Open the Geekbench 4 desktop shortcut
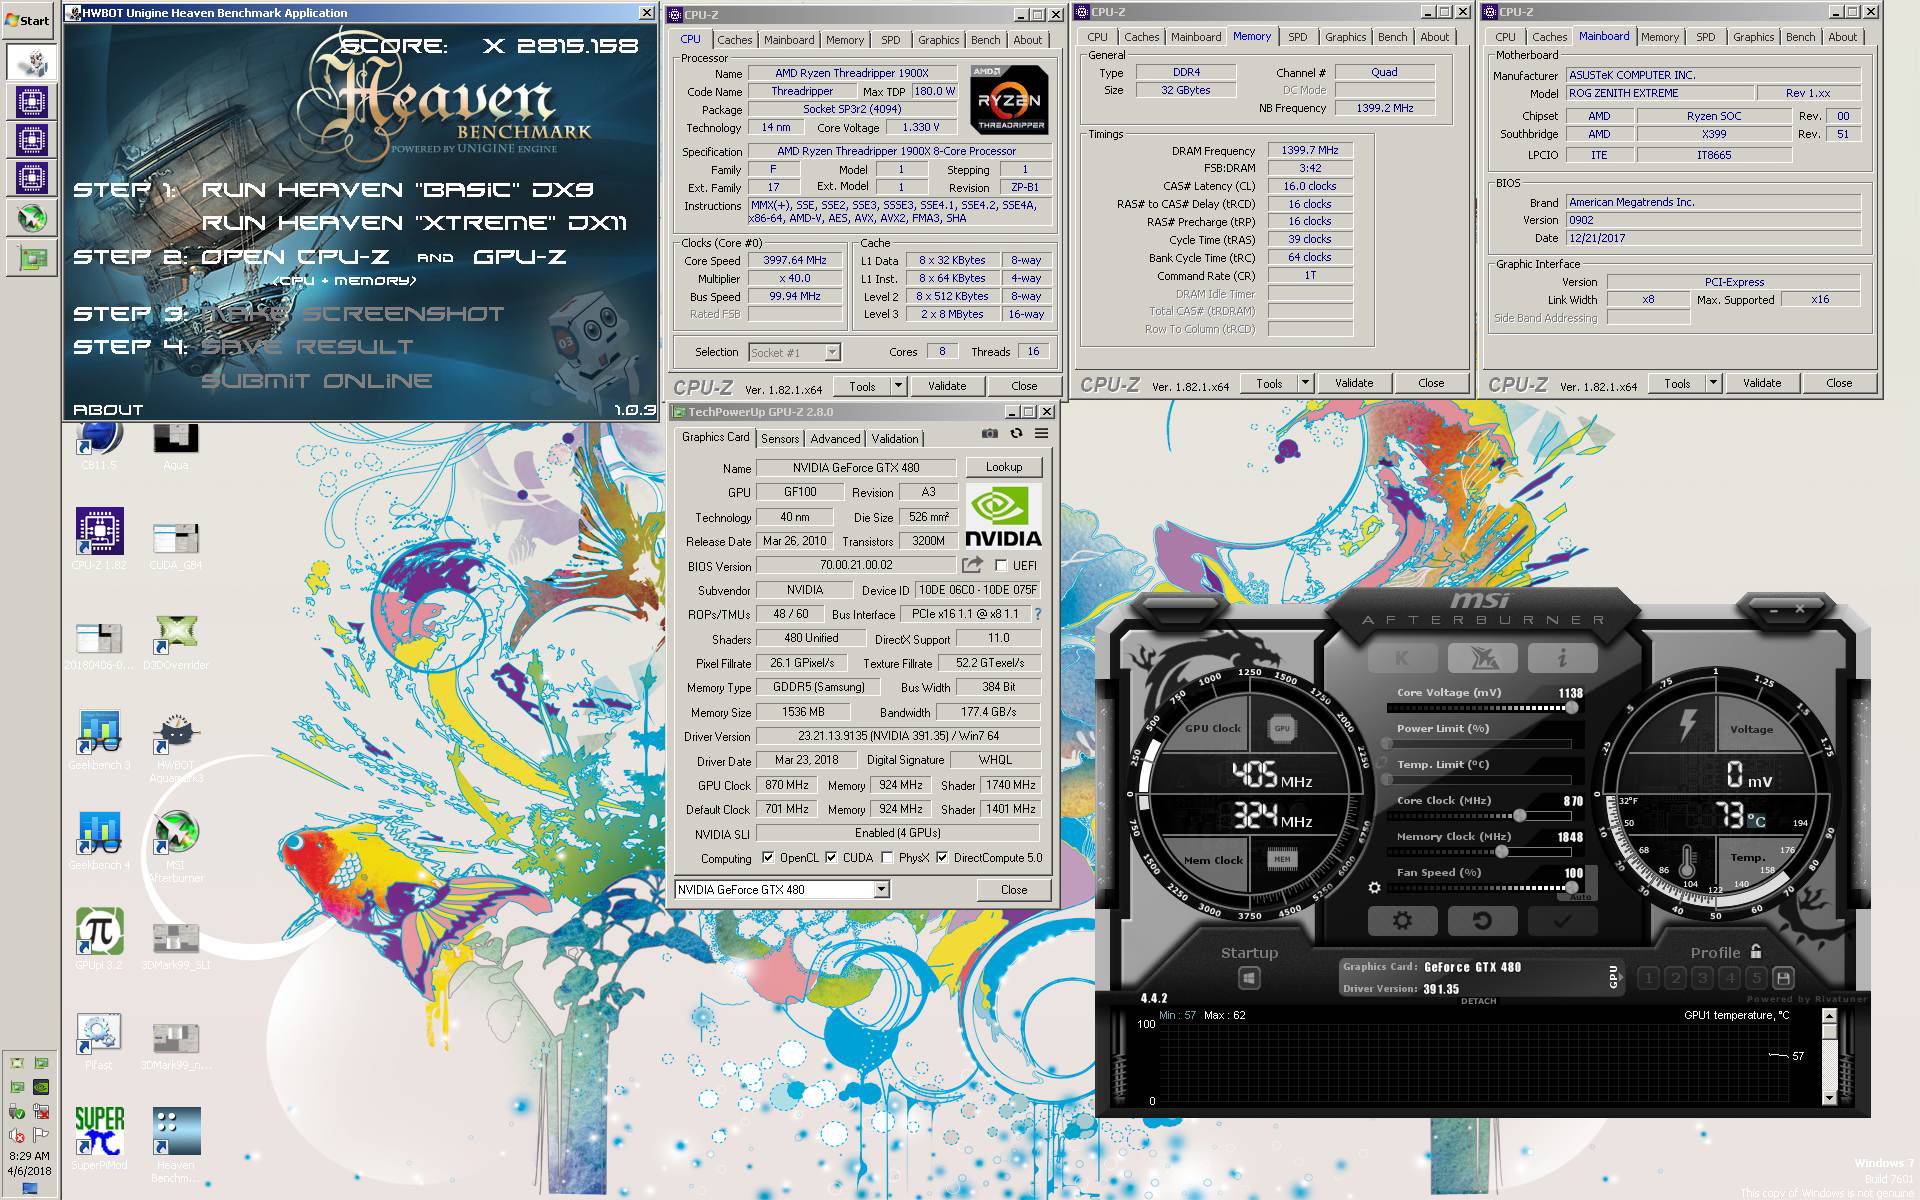The width and height of the screenshot is (1920, 1200). (99, 840)
